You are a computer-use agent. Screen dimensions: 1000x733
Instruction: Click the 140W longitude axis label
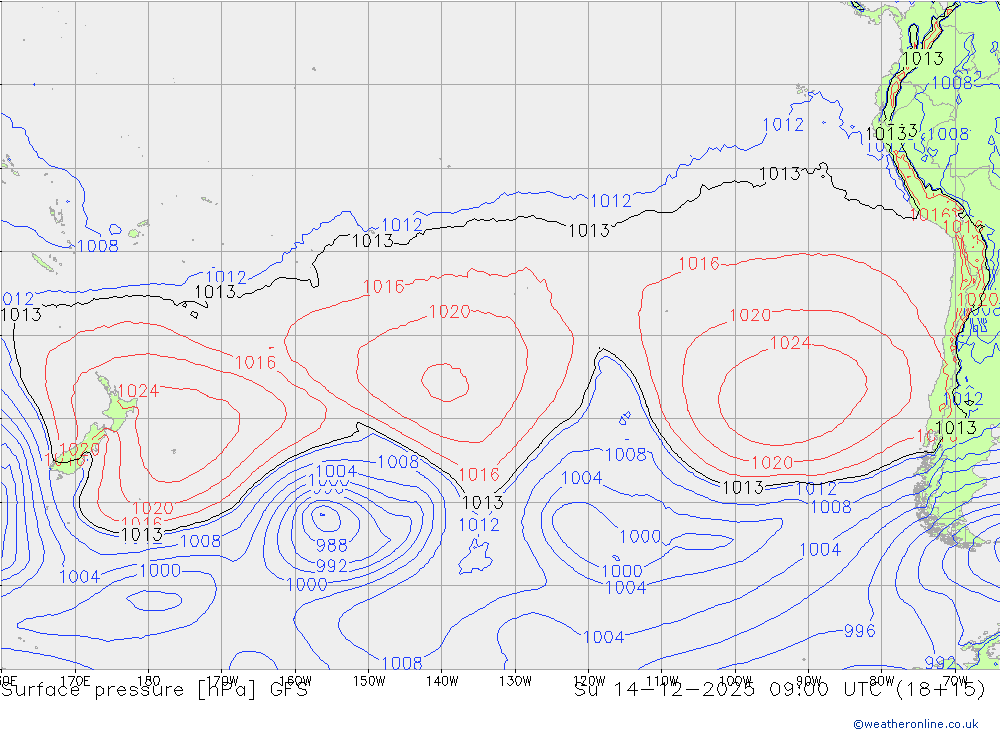point(442,681)
